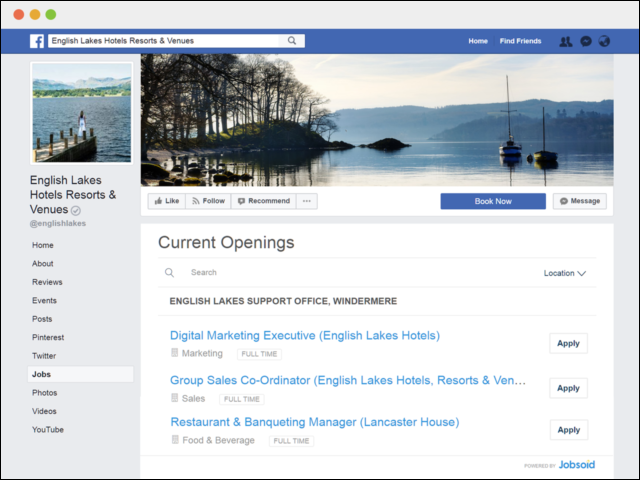Click the search icon in Current Openings

pyautogui.click(x=170, y=272)
